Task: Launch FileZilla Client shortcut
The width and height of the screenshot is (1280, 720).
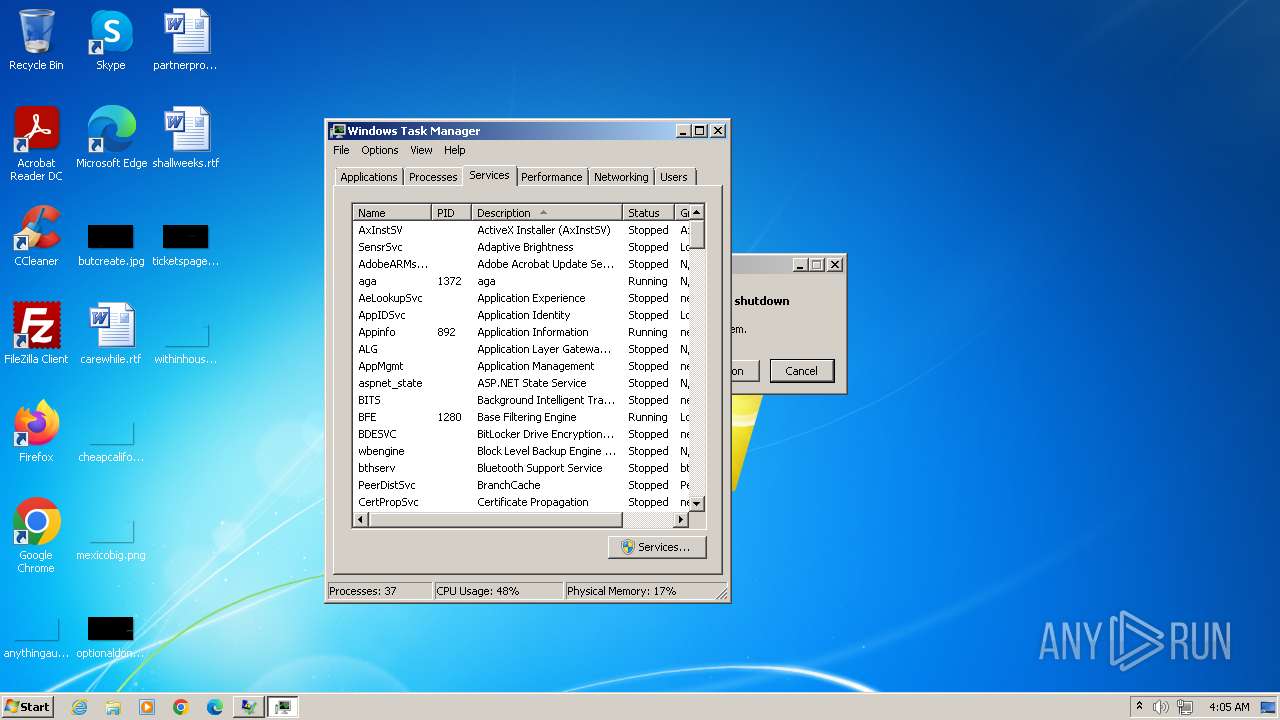Action: click(36, 333)
